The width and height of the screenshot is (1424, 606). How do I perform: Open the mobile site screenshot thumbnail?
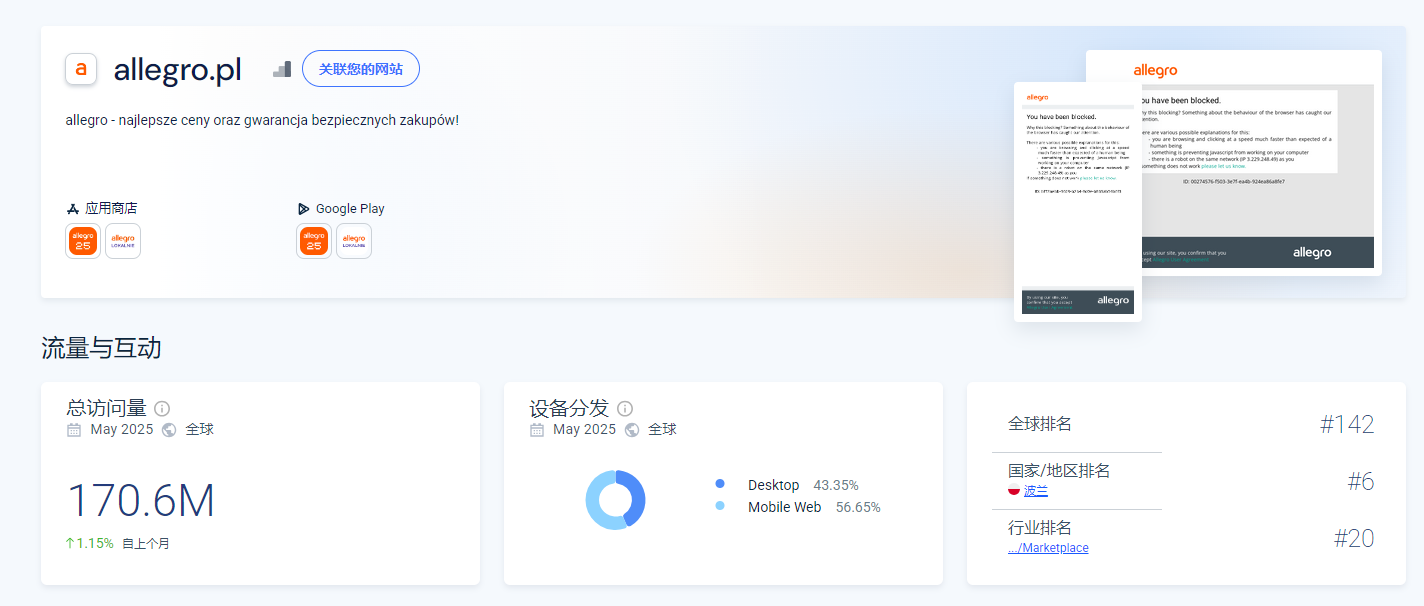(1078, 202)
